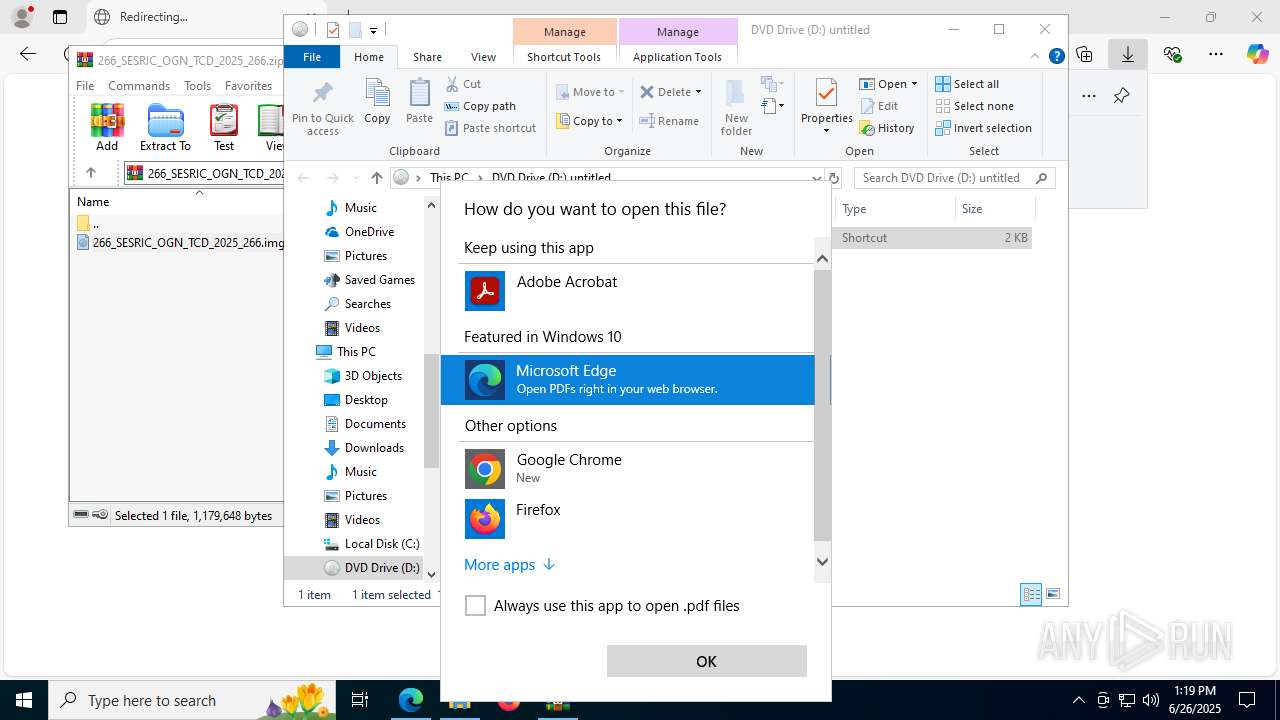Open Move to dropdown
The height and width of the screenshot is (720, 1280).
tap(590, 92)
